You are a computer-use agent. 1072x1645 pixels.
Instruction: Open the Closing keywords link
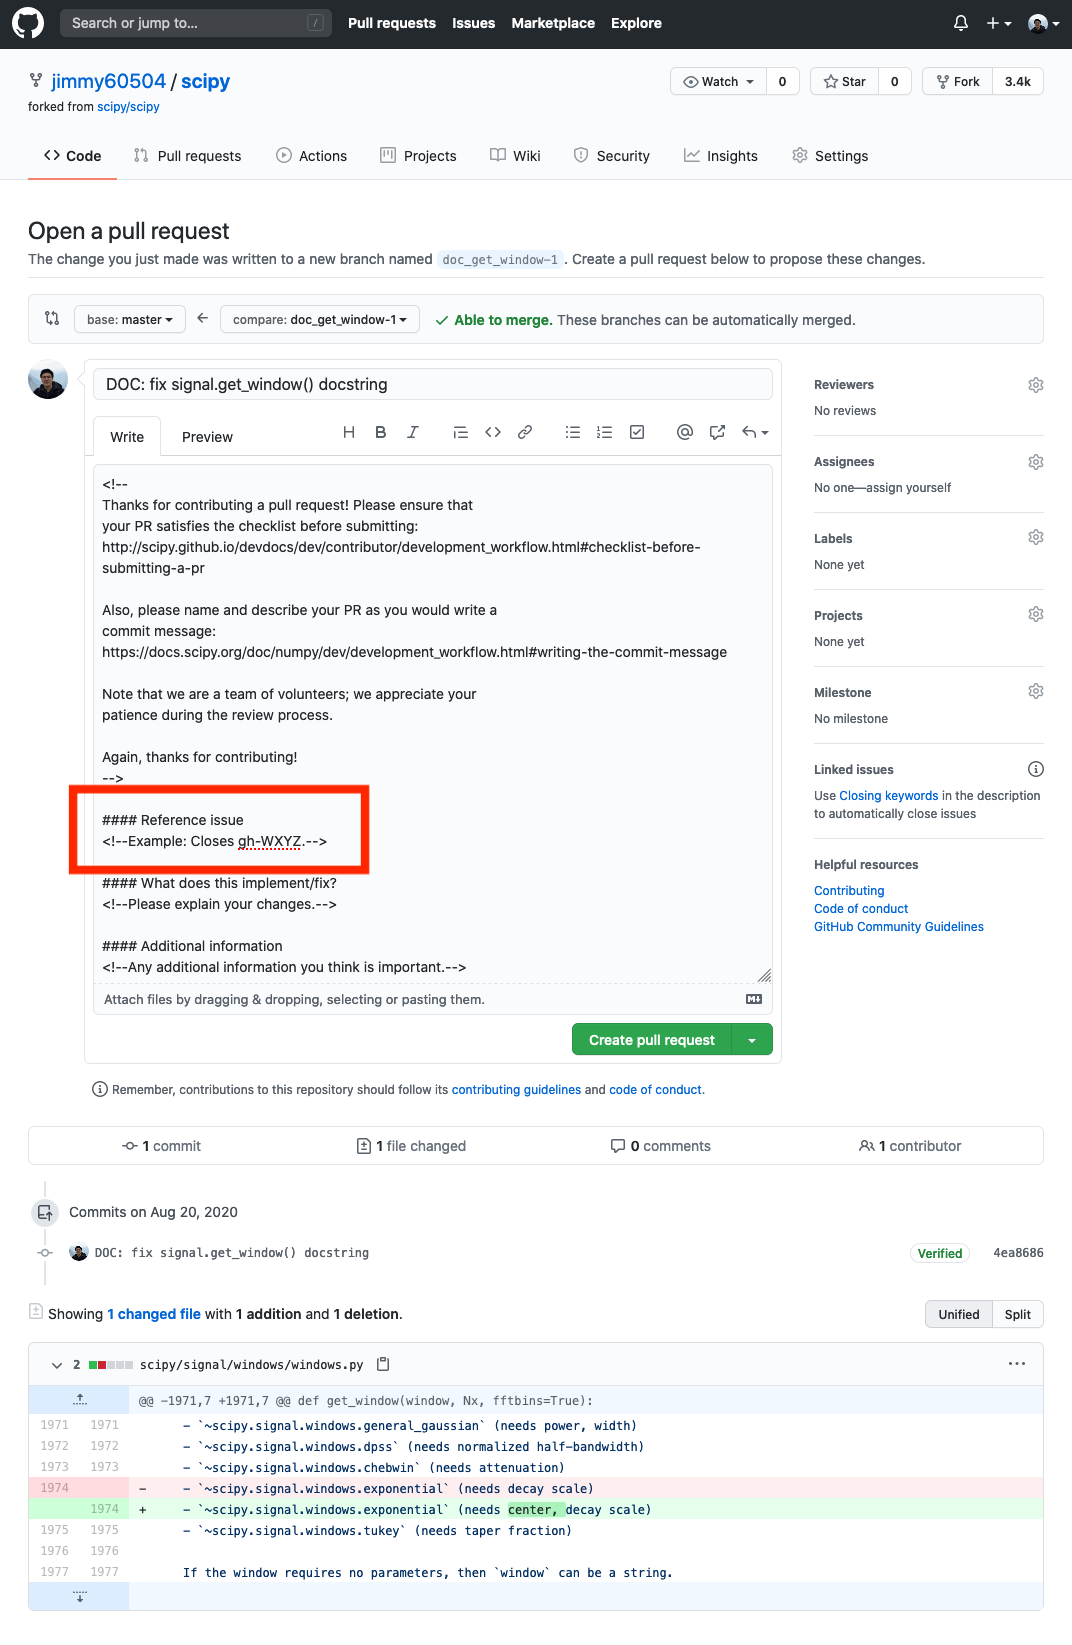(x=888, y=796)
